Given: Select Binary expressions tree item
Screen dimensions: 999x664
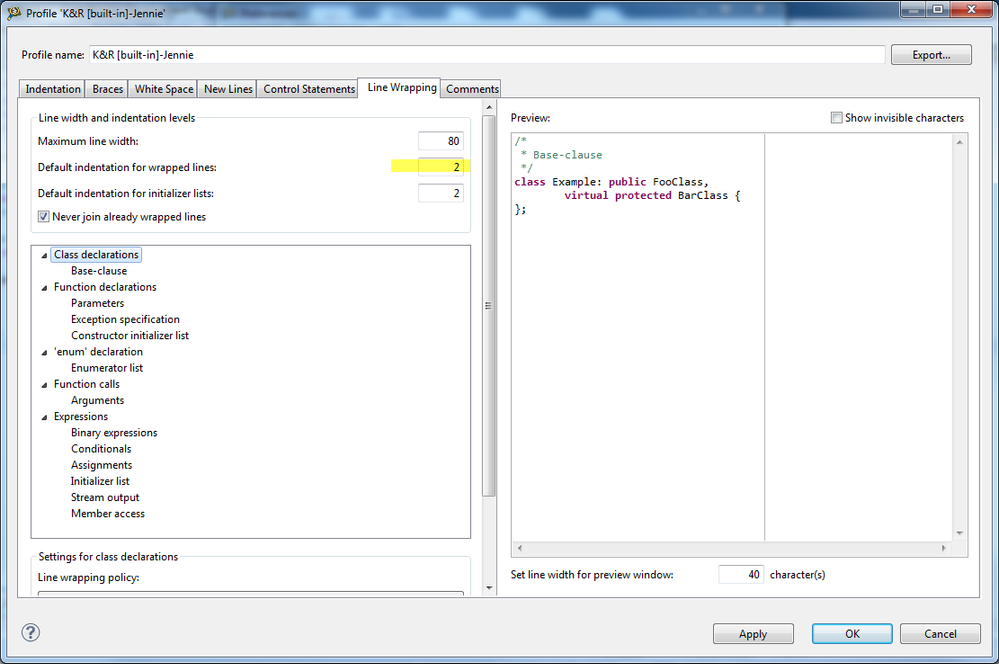Looking at the screenshot, I should pos(114,433).
